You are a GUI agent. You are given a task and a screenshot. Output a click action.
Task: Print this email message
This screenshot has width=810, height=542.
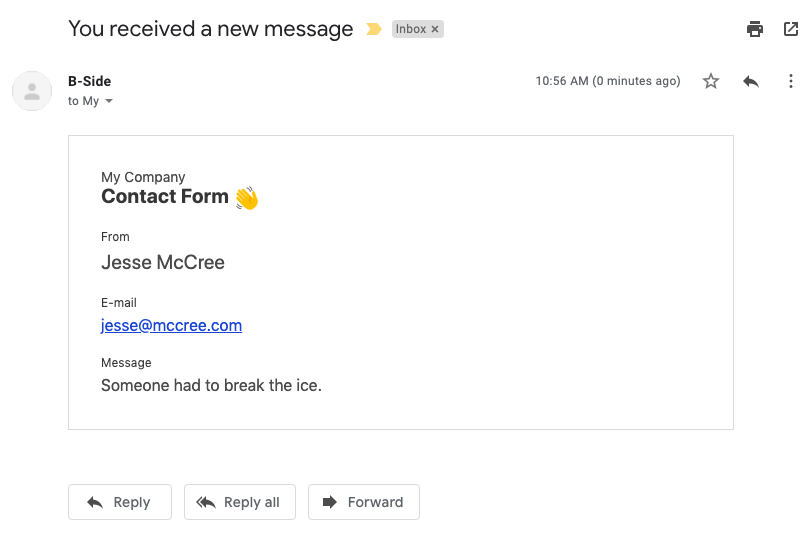(755, 29)
